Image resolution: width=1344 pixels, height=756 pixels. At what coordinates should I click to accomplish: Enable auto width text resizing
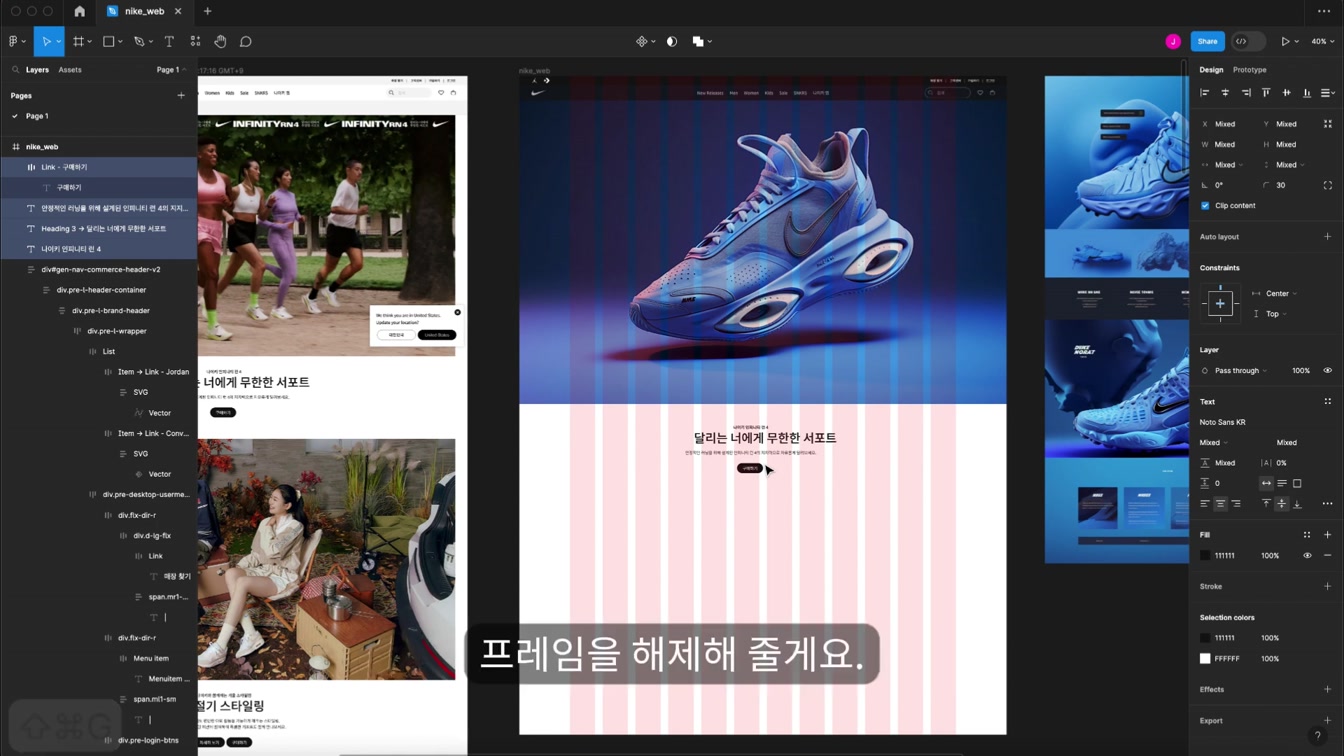(1266, 483)
